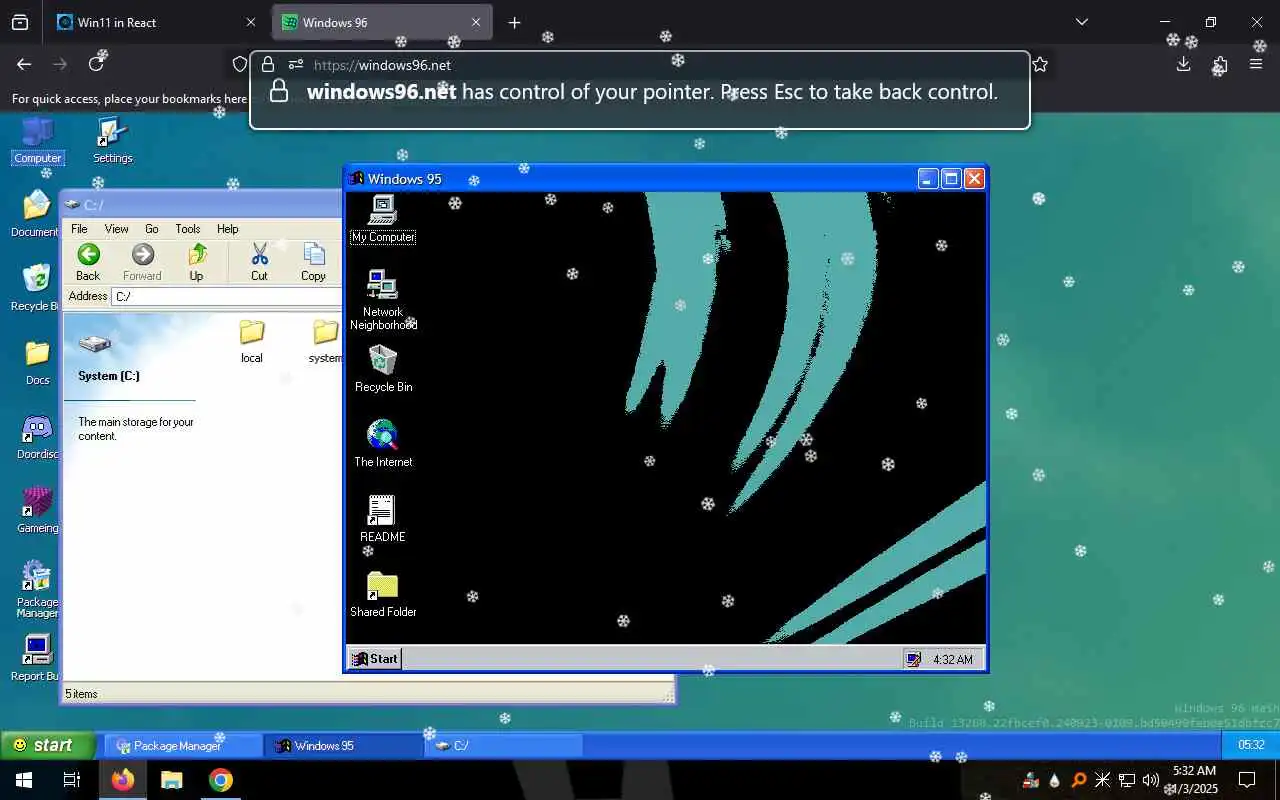This screenshot has width=1280, height=800.
Task: Open the File menu in explorer
Action: click(x=79, y=229)
